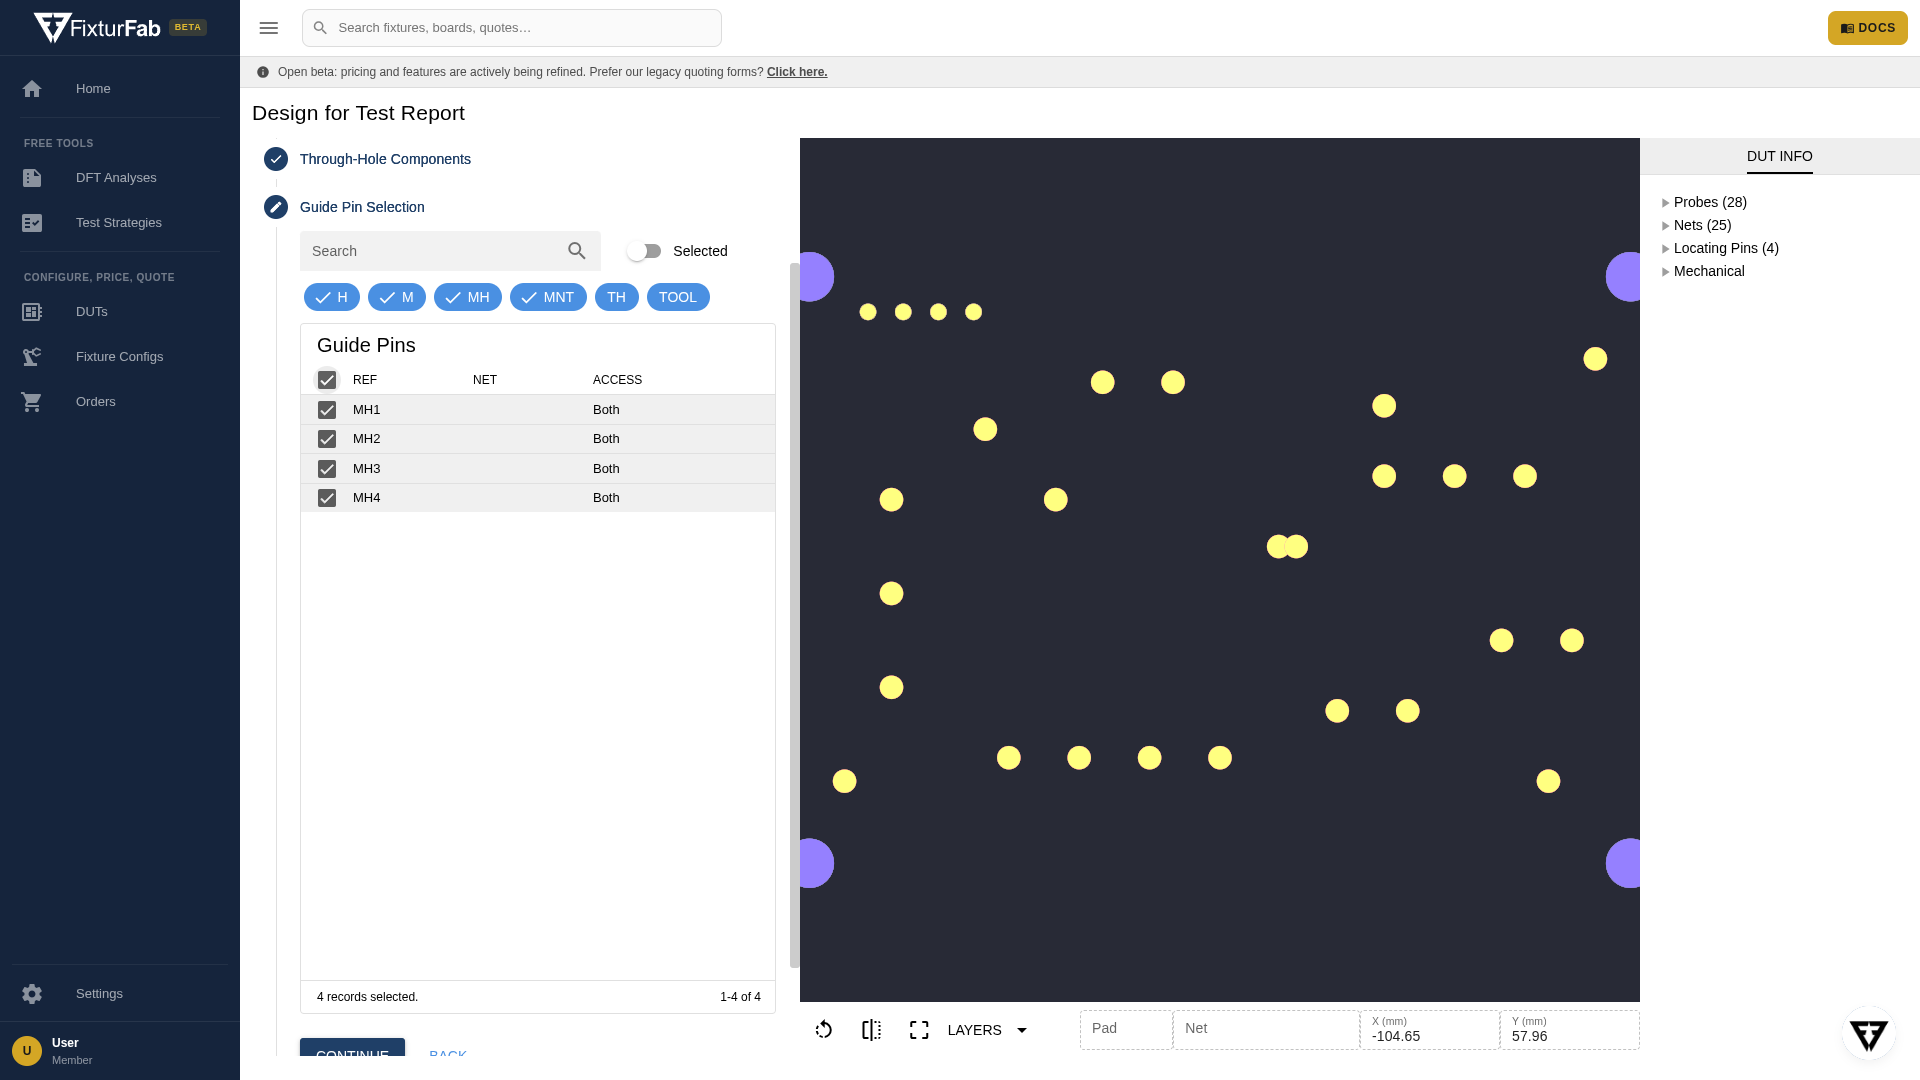Click the vertical scrollbar of the step panel

pyautogui.click(x=795, y=615)
